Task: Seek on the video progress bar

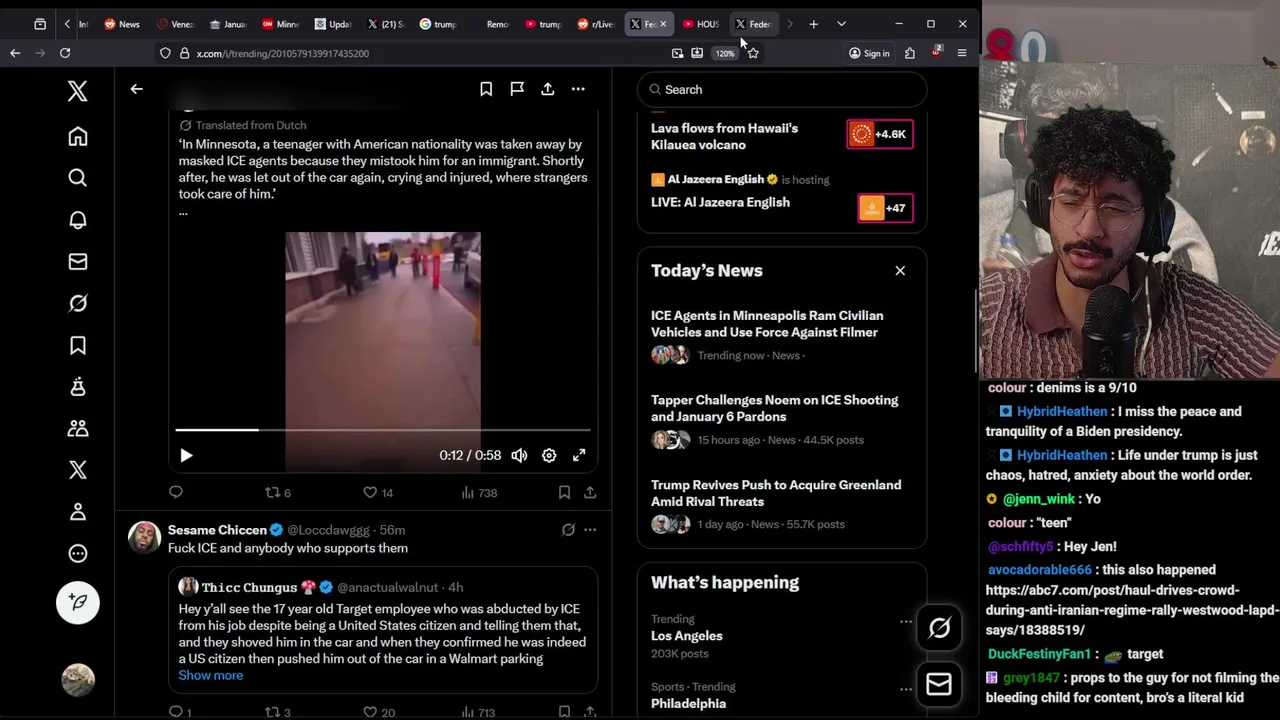Action: click(x=383, y=430)
